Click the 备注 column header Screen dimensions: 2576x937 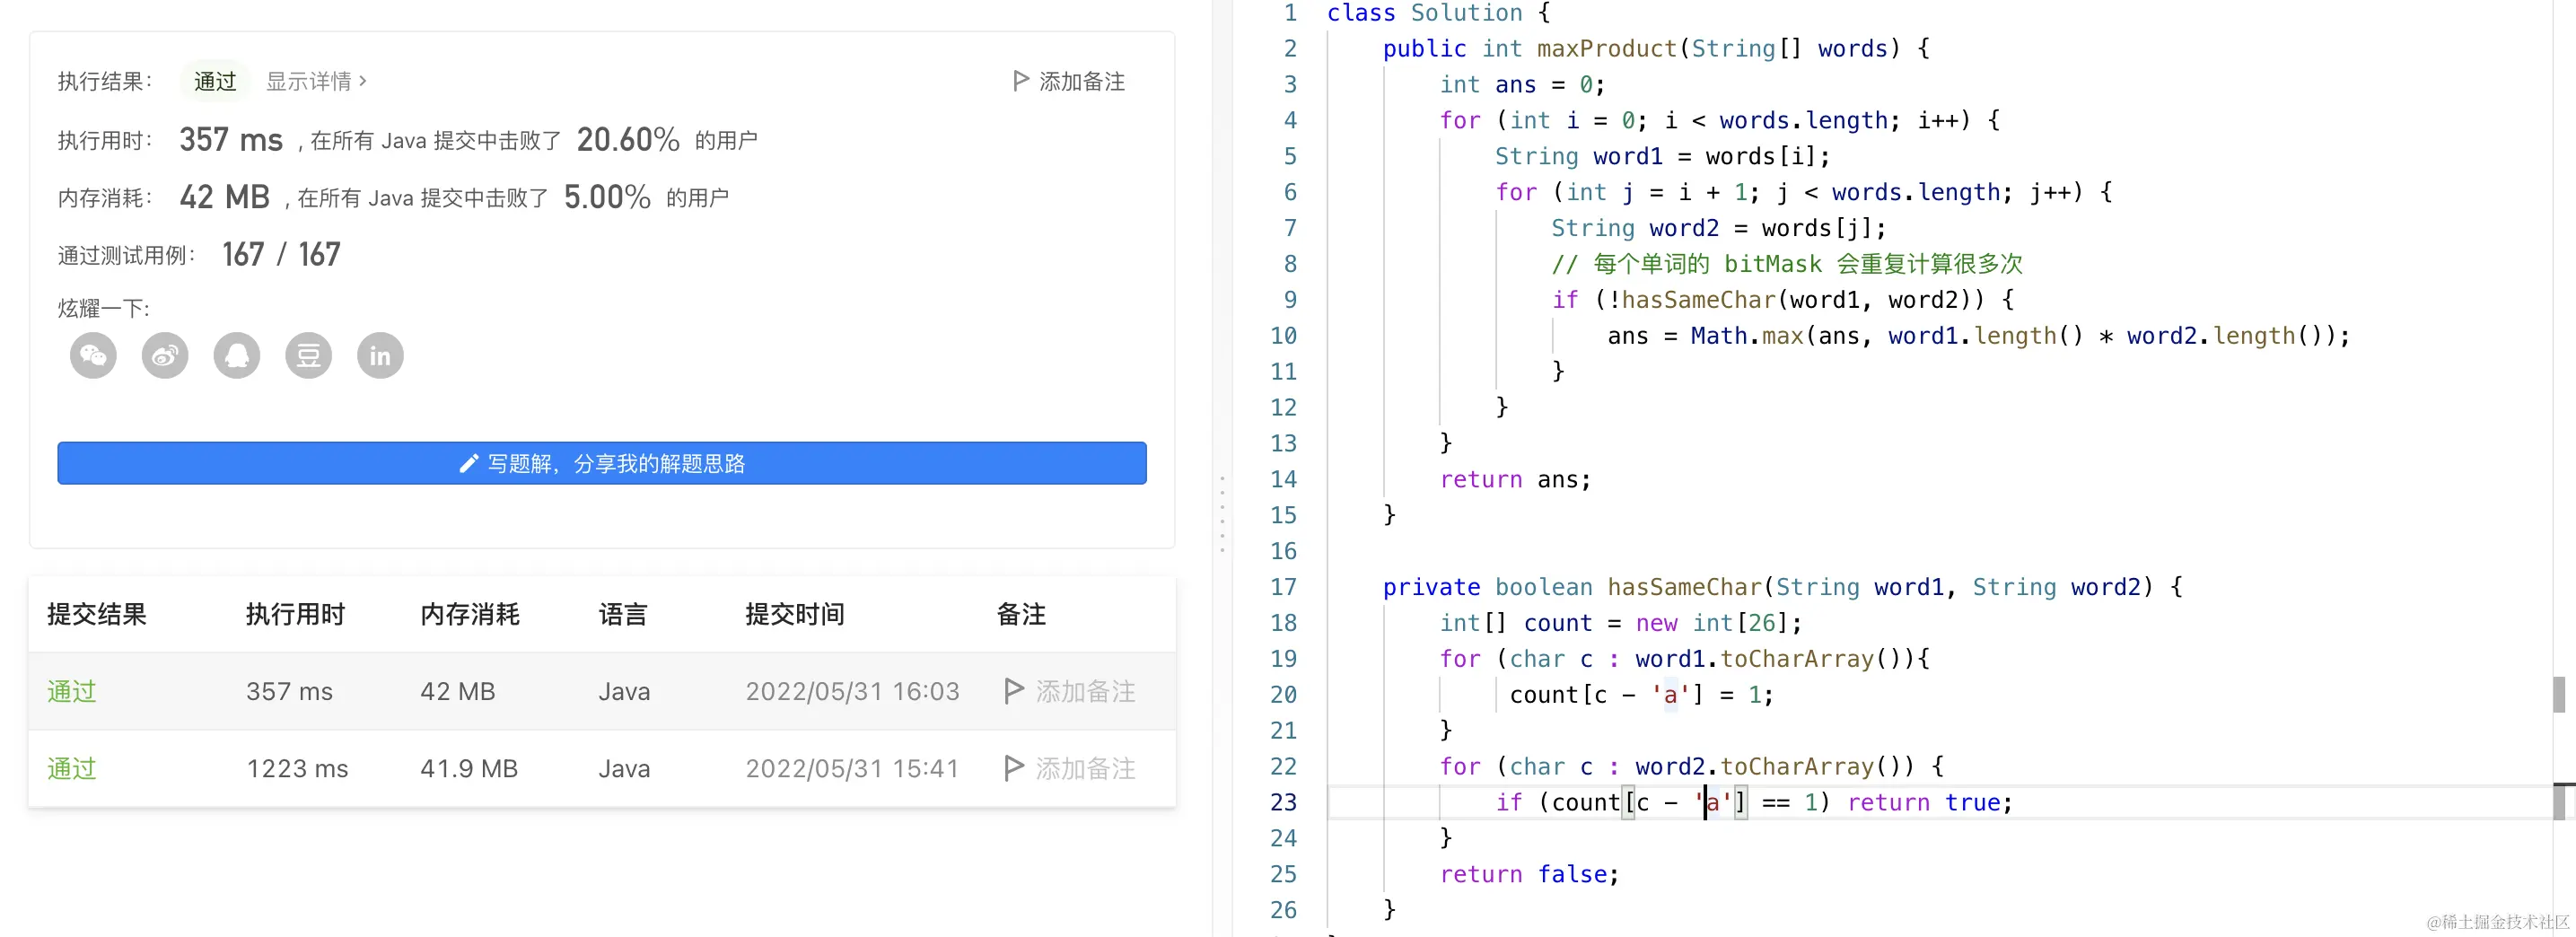point(1021,614)
